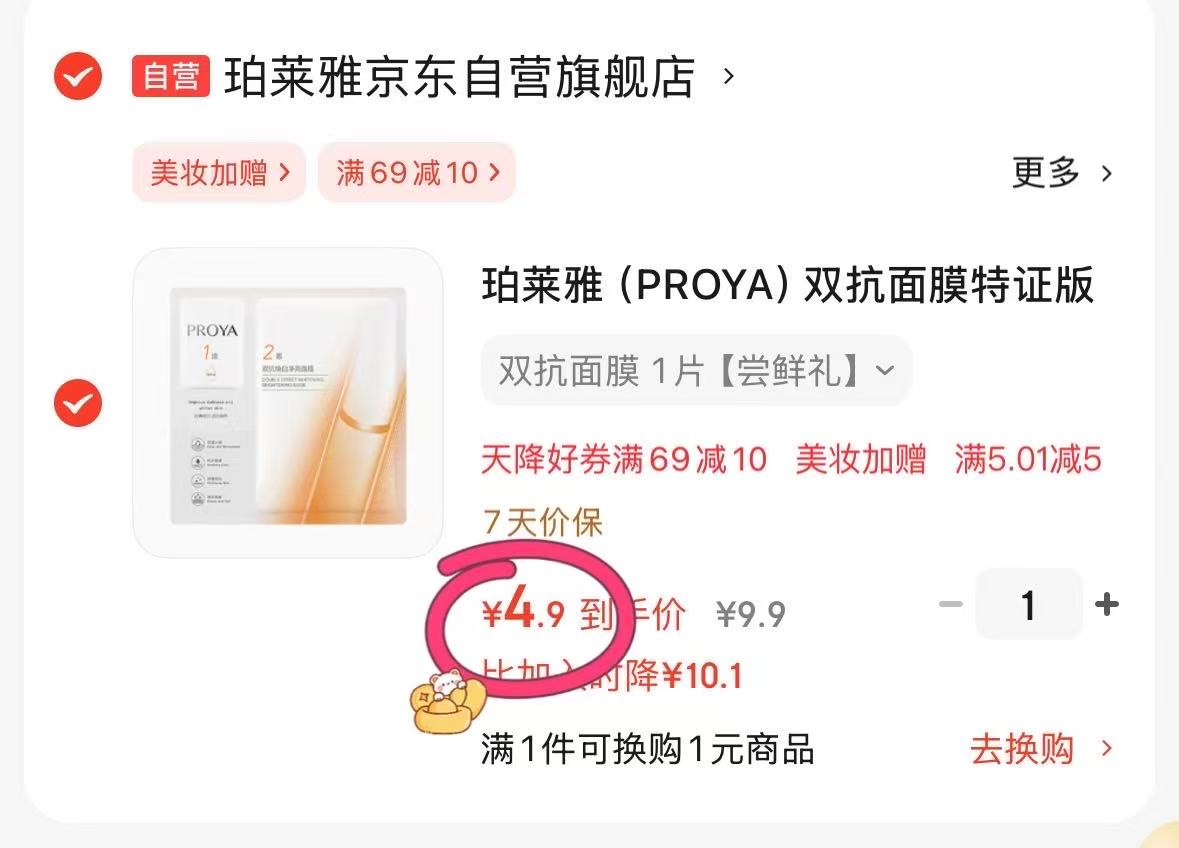Image resolution: width=1179 pixels, height=848 pixels.
Task: Open the PROYA mask product thumbnail
Action: click(x=288, y=403)
